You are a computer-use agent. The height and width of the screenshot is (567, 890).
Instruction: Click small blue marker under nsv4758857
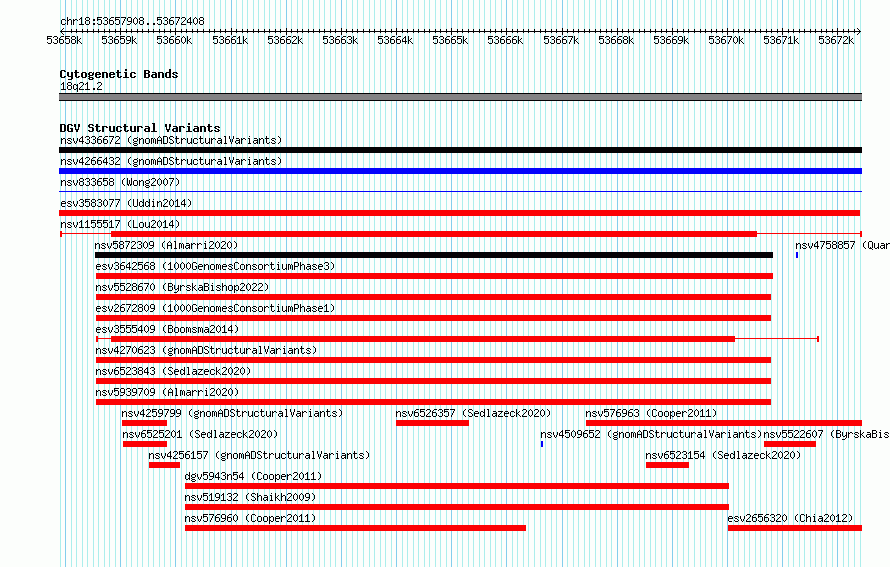point(797,255)
